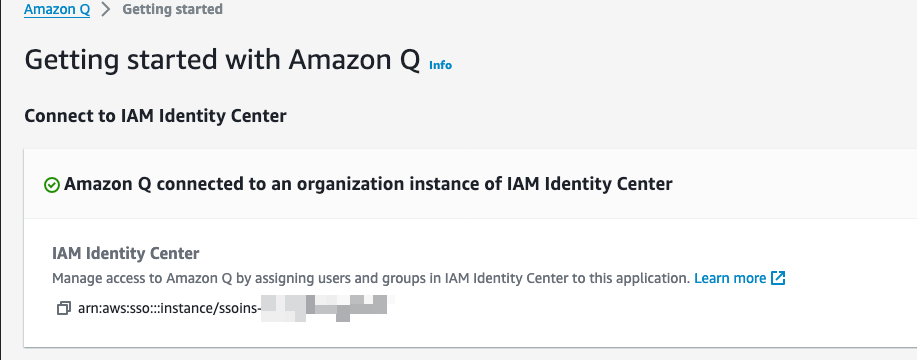This screenshot has width=917, height=360.
Task: Open the Learn more link
Action: [x=730, y=278]
